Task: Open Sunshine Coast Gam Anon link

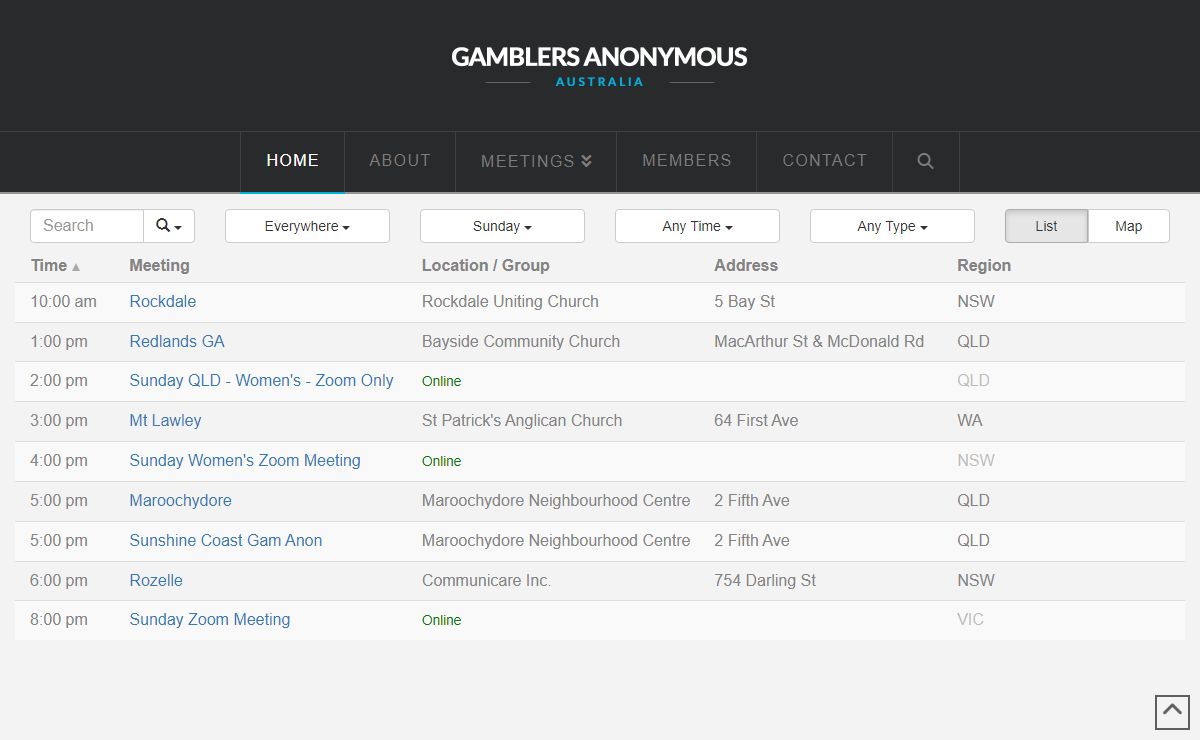Action: [226, 540]
